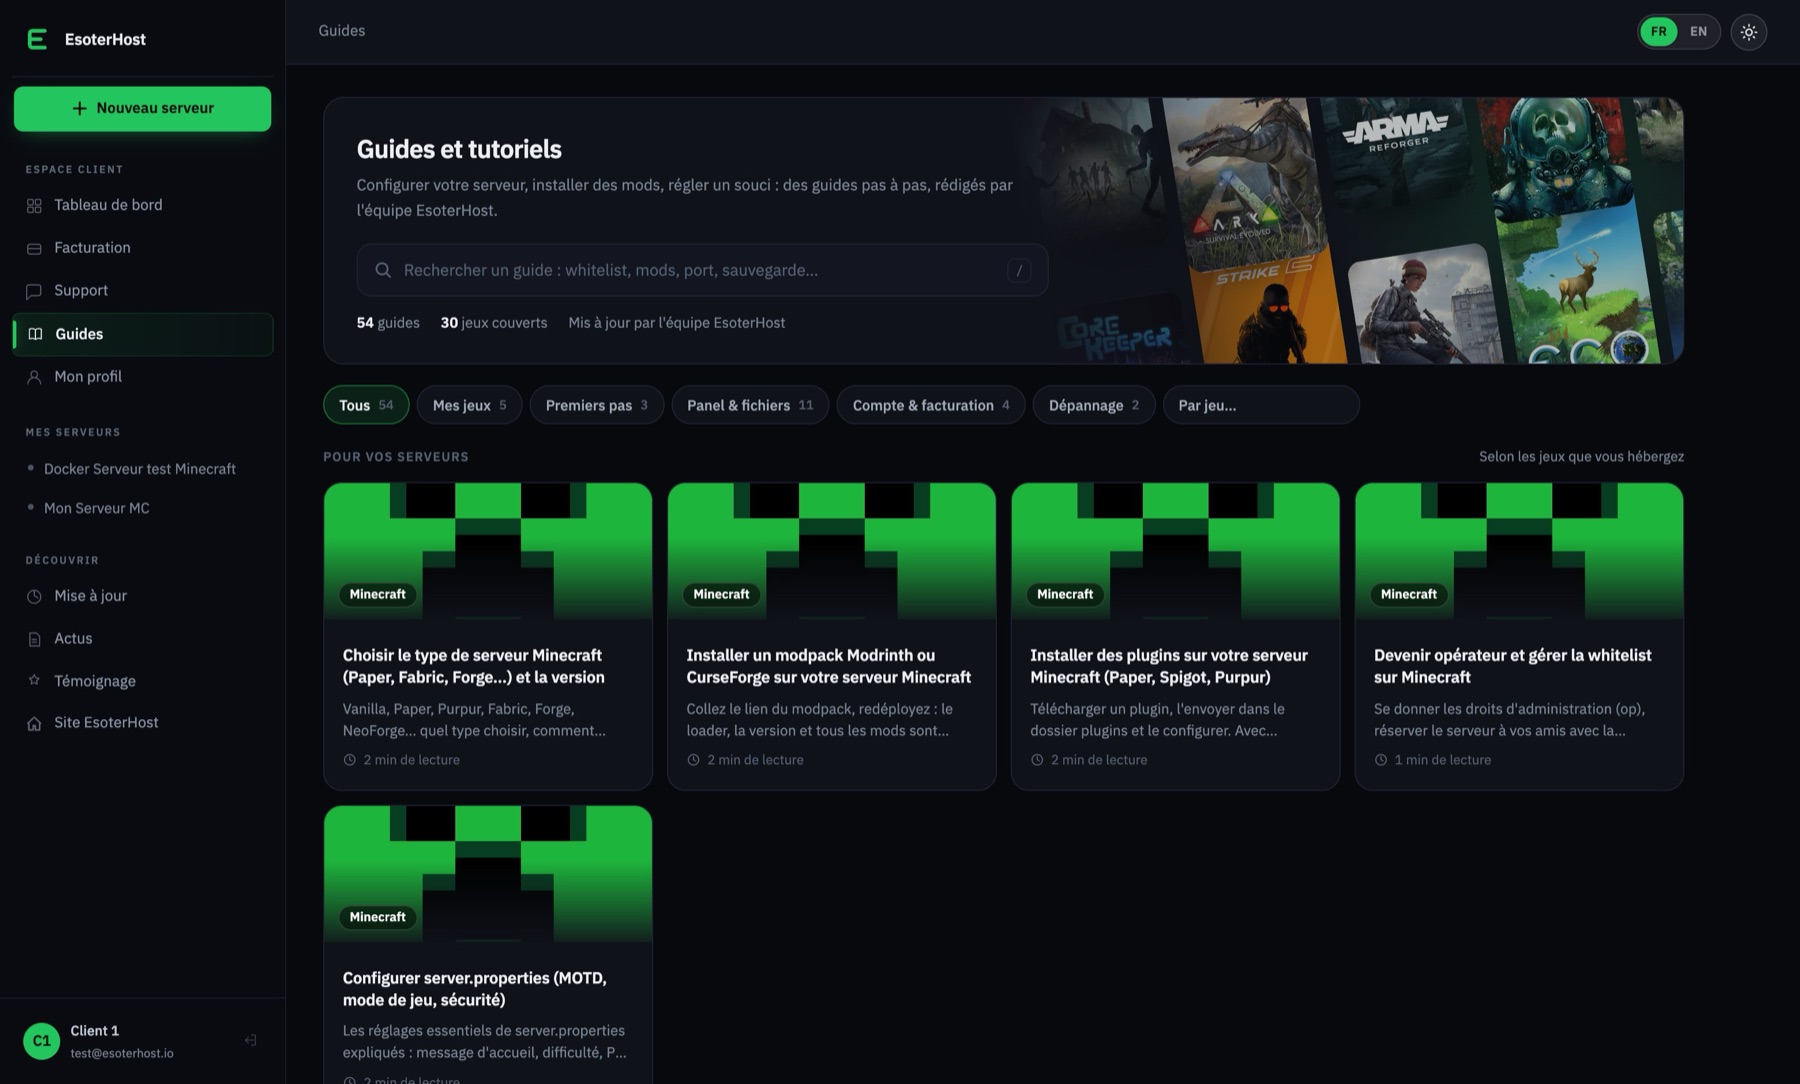Click the plugins guide Minecraft badge
Image resolution: width=1800 pixels, height=1084 pixels.
[x=1065, y=594]
